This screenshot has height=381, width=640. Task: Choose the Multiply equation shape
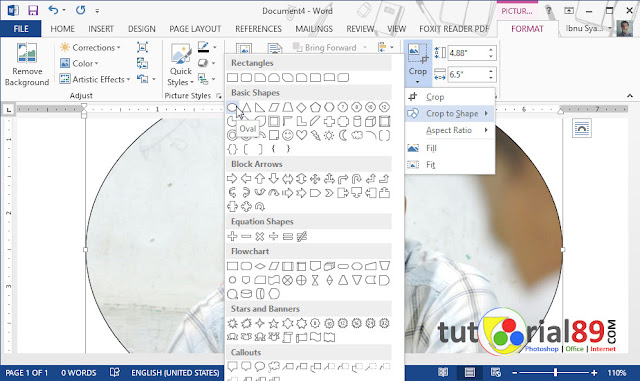click(260, 236)
